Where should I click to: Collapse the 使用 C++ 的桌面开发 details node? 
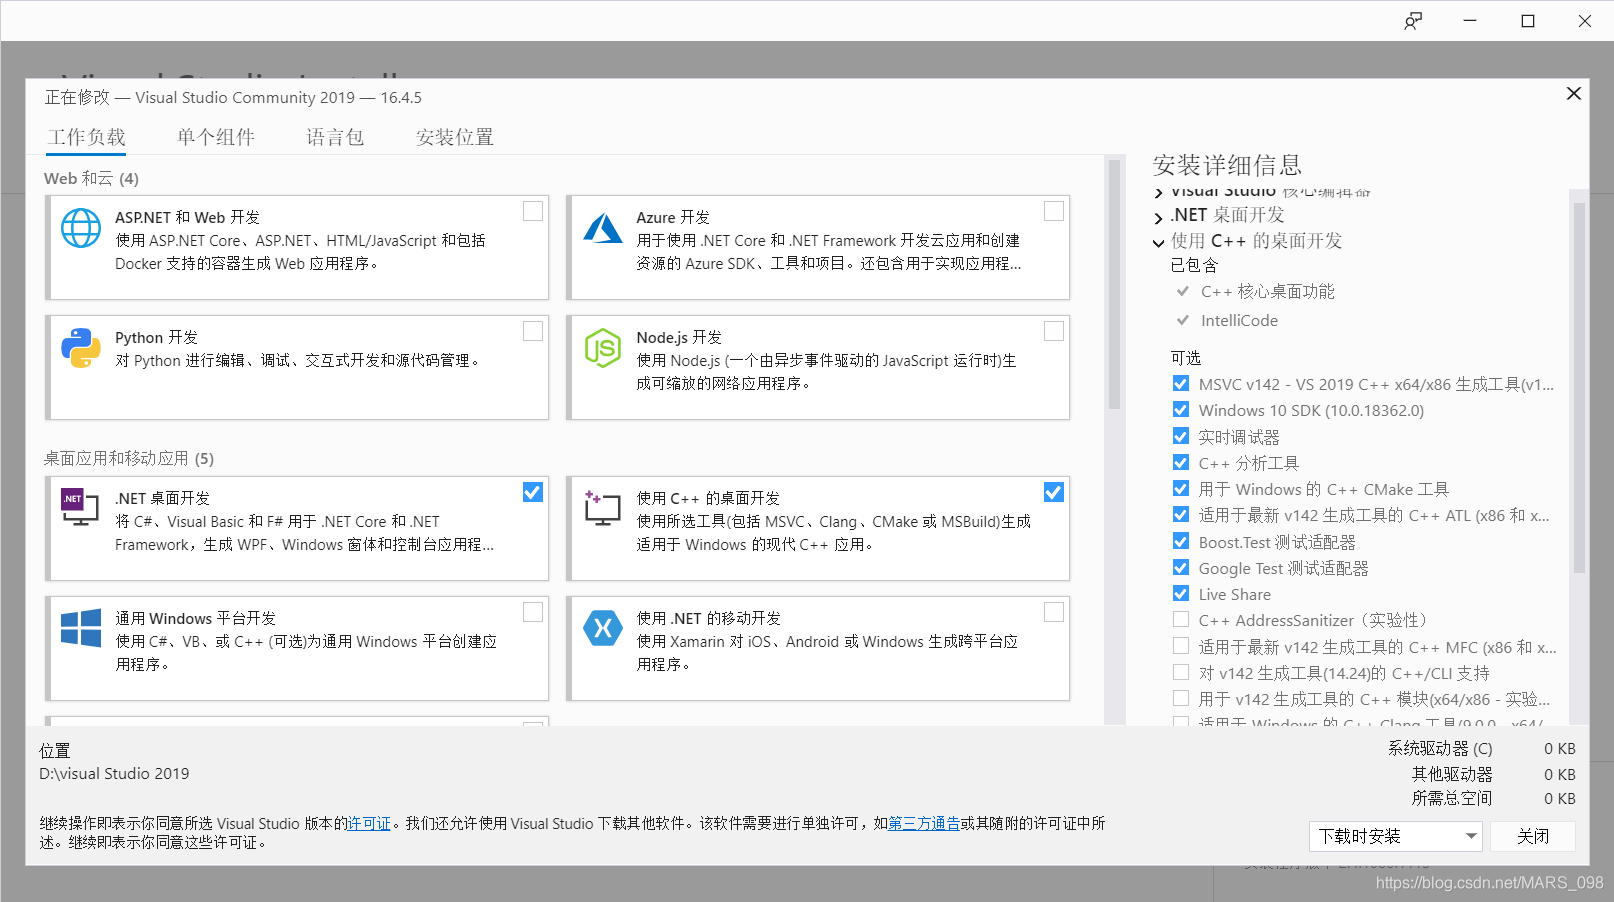1158,243
